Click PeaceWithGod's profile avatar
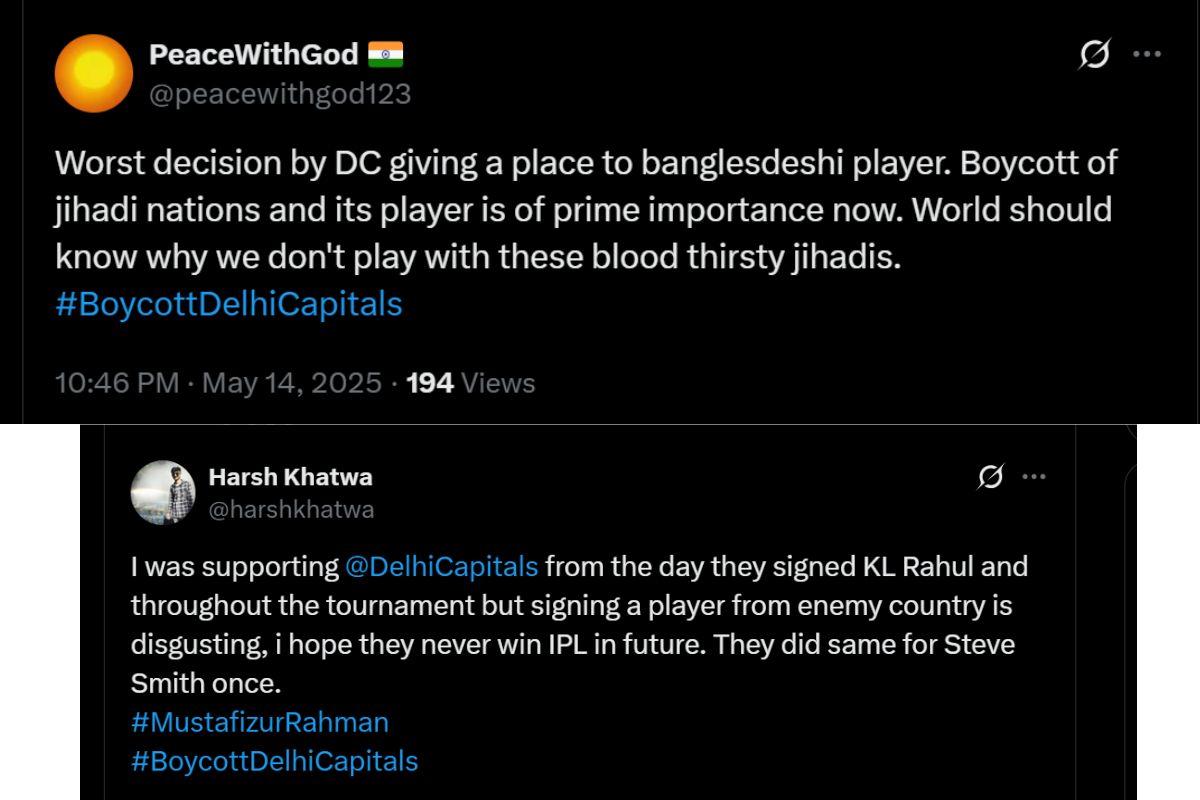Screen dimensions: 1200x800 95,73
